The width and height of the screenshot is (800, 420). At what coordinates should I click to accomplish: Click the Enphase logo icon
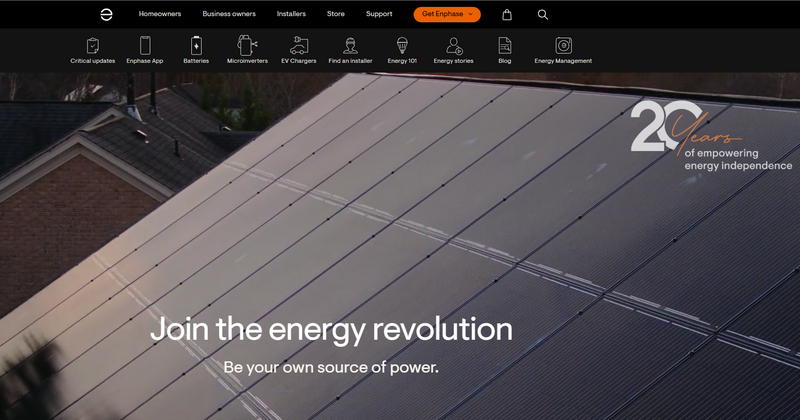[106, 15]
